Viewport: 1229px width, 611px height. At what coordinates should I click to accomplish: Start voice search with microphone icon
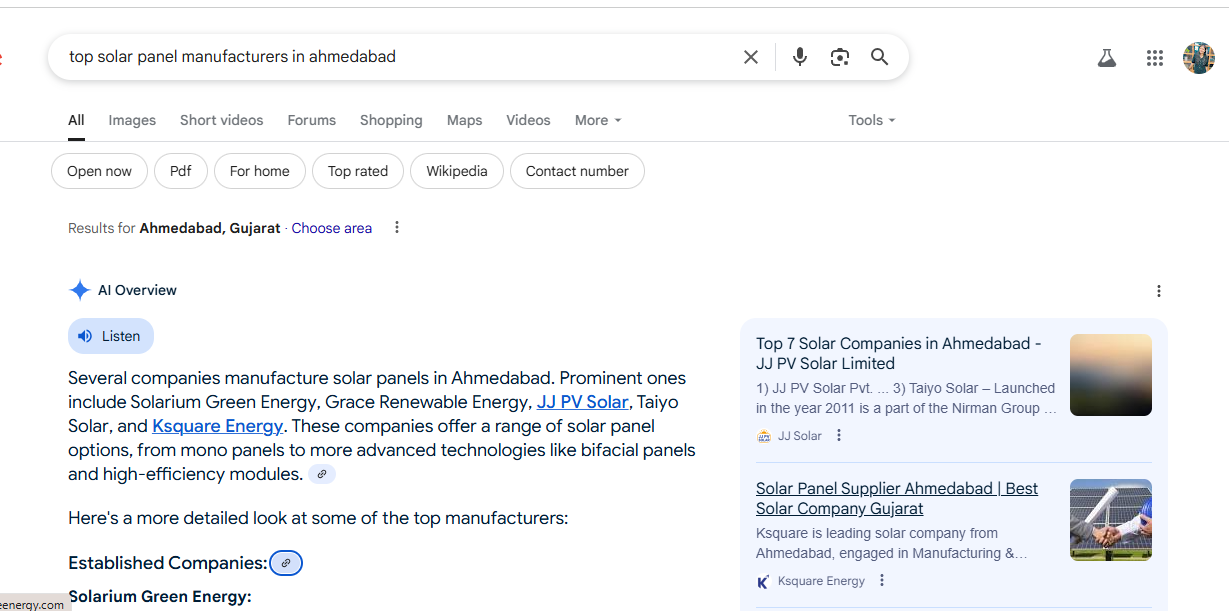click(x=800, y=57)
